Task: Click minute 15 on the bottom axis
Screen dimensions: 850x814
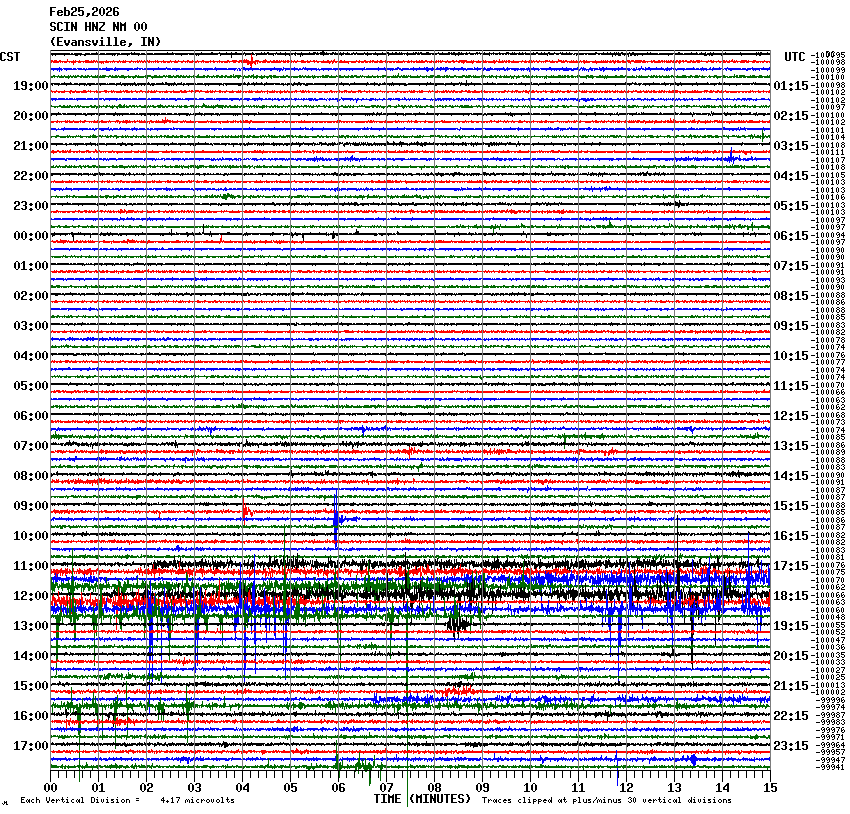Action: point(769,788)
